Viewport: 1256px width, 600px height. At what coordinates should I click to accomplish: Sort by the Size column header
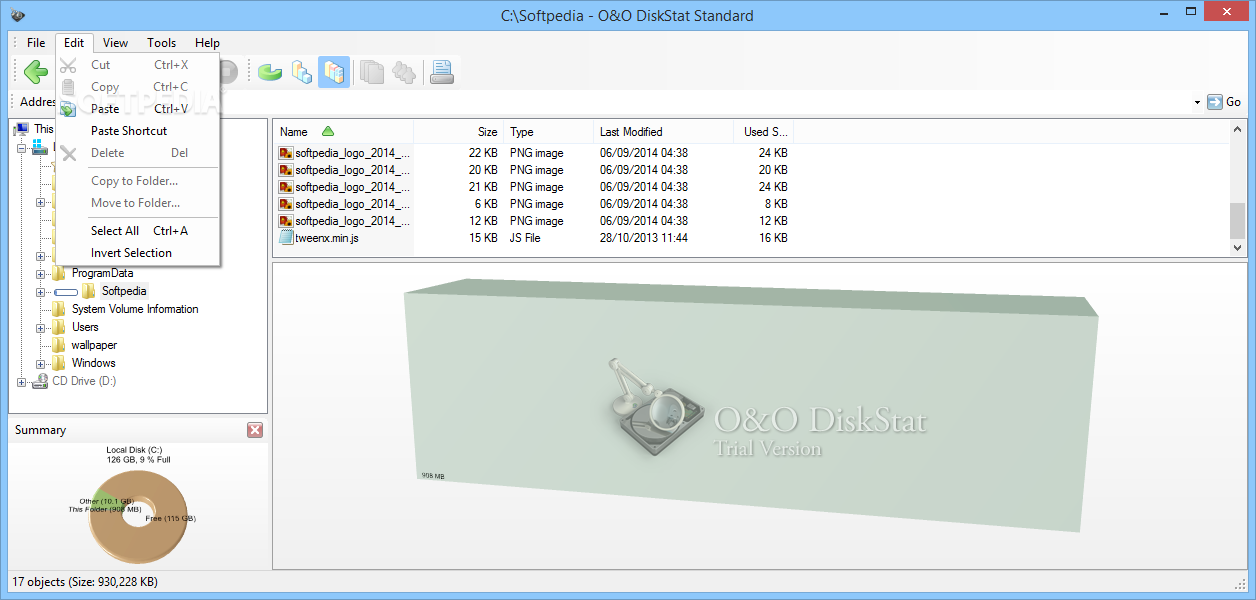[458, 132]
